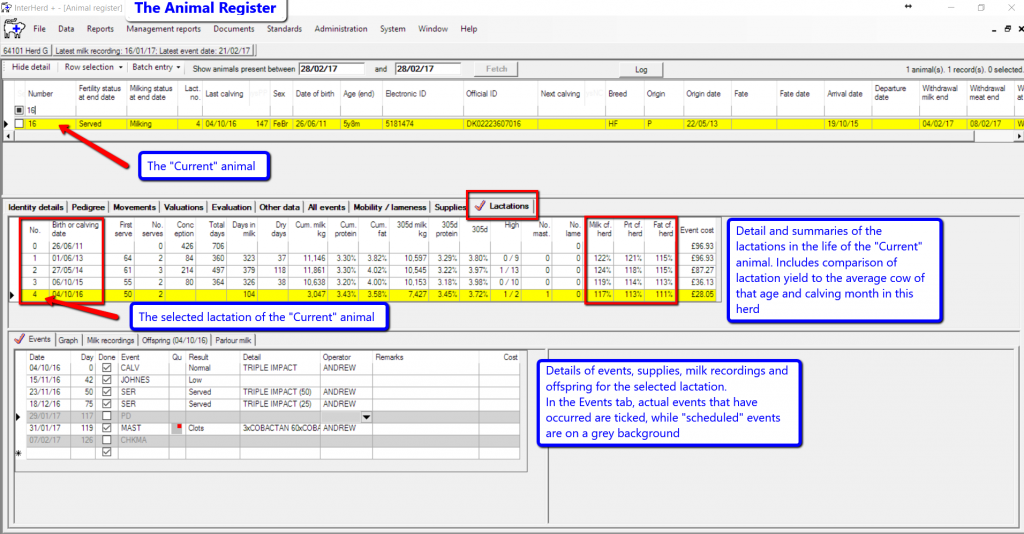Click the Event cost £28.05 cell

point(697,294)
